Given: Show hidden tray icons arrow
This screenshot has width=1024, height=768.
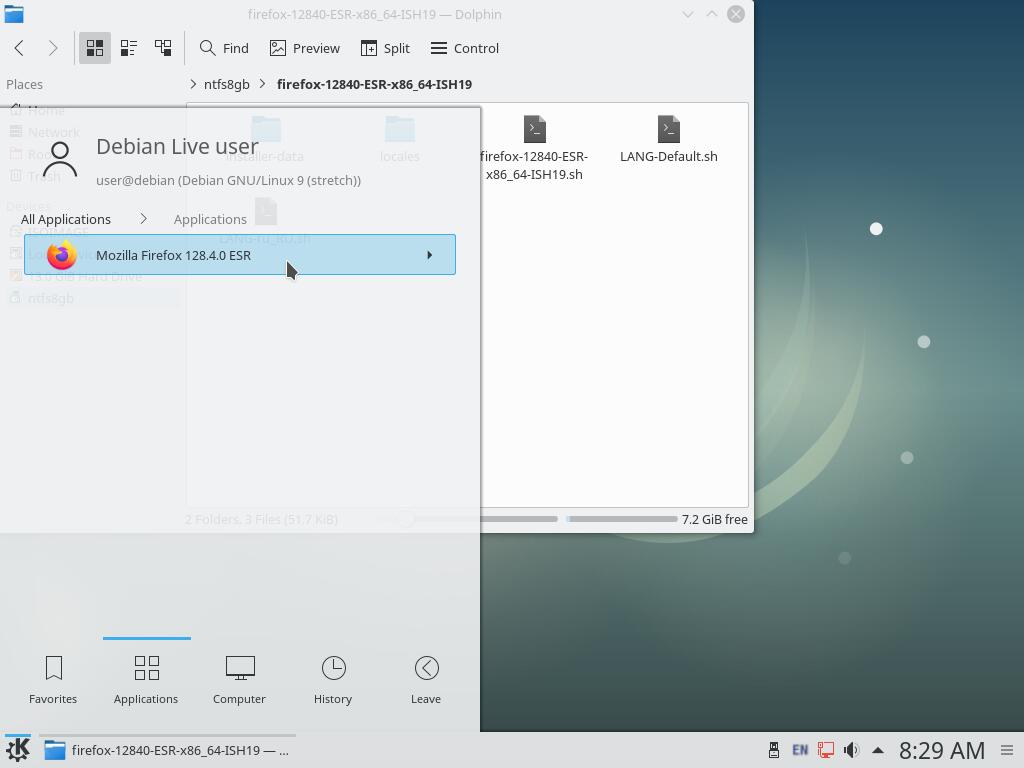Looking at the screenshot, I should click(878, 750).
